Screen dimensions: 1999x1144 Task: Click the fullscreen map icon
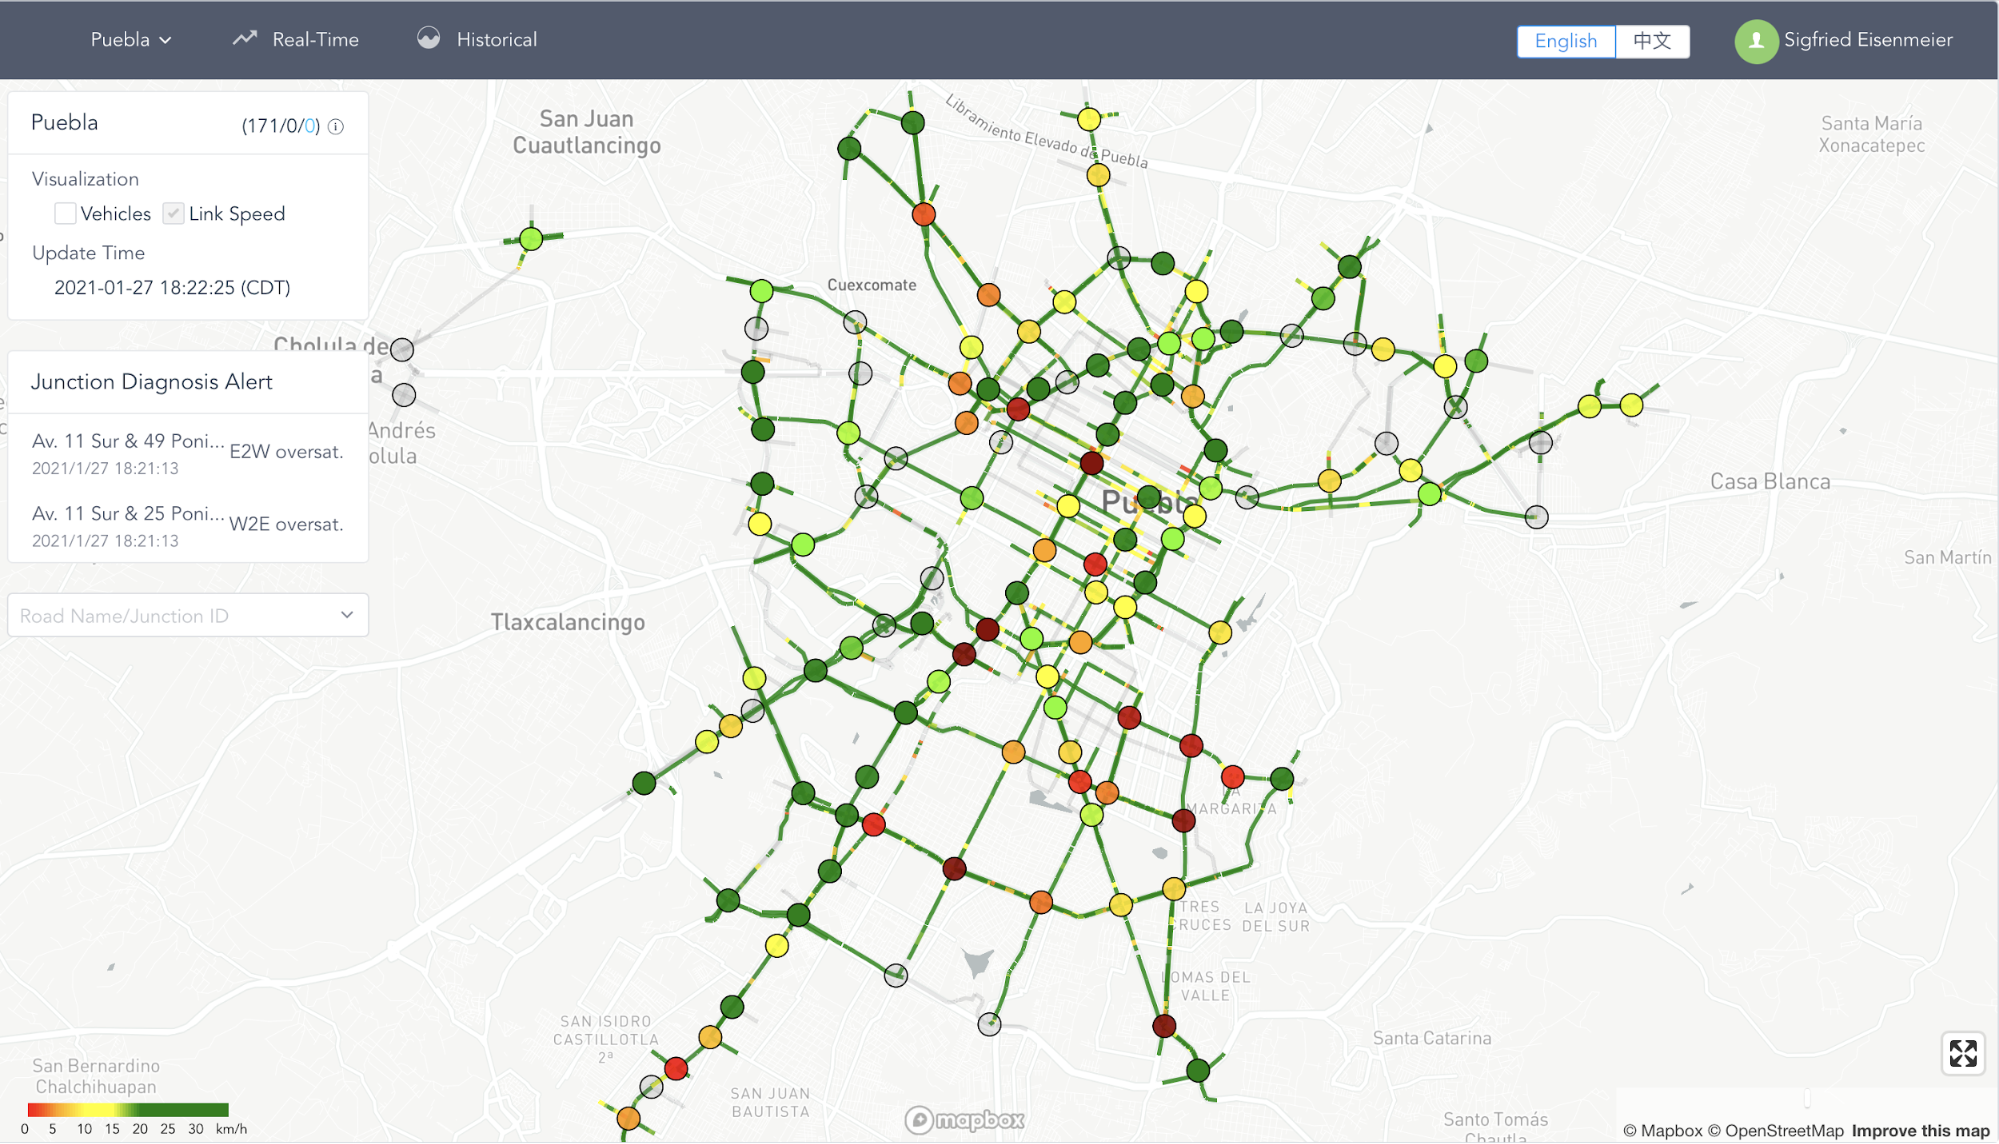1963,1053
